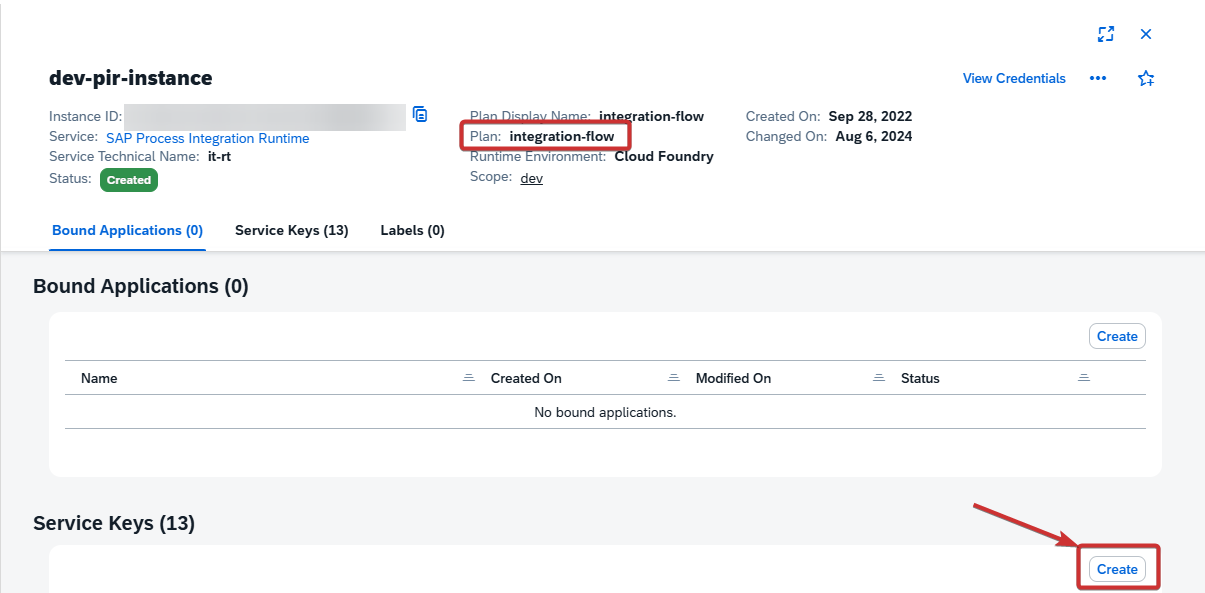1205x593 pixels.
Task: Click the Service Keys (13) section heading
Action: (x=114, y=523)
